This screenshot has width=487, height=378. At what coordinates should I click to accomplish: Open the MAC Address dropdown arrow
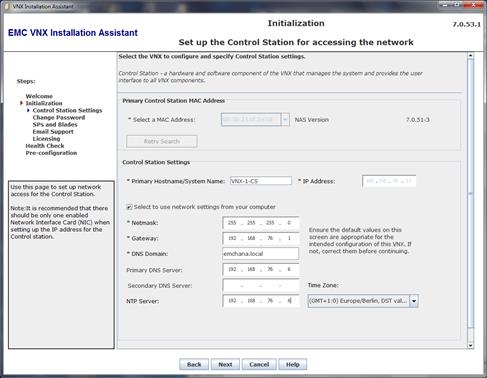point(285,119)
